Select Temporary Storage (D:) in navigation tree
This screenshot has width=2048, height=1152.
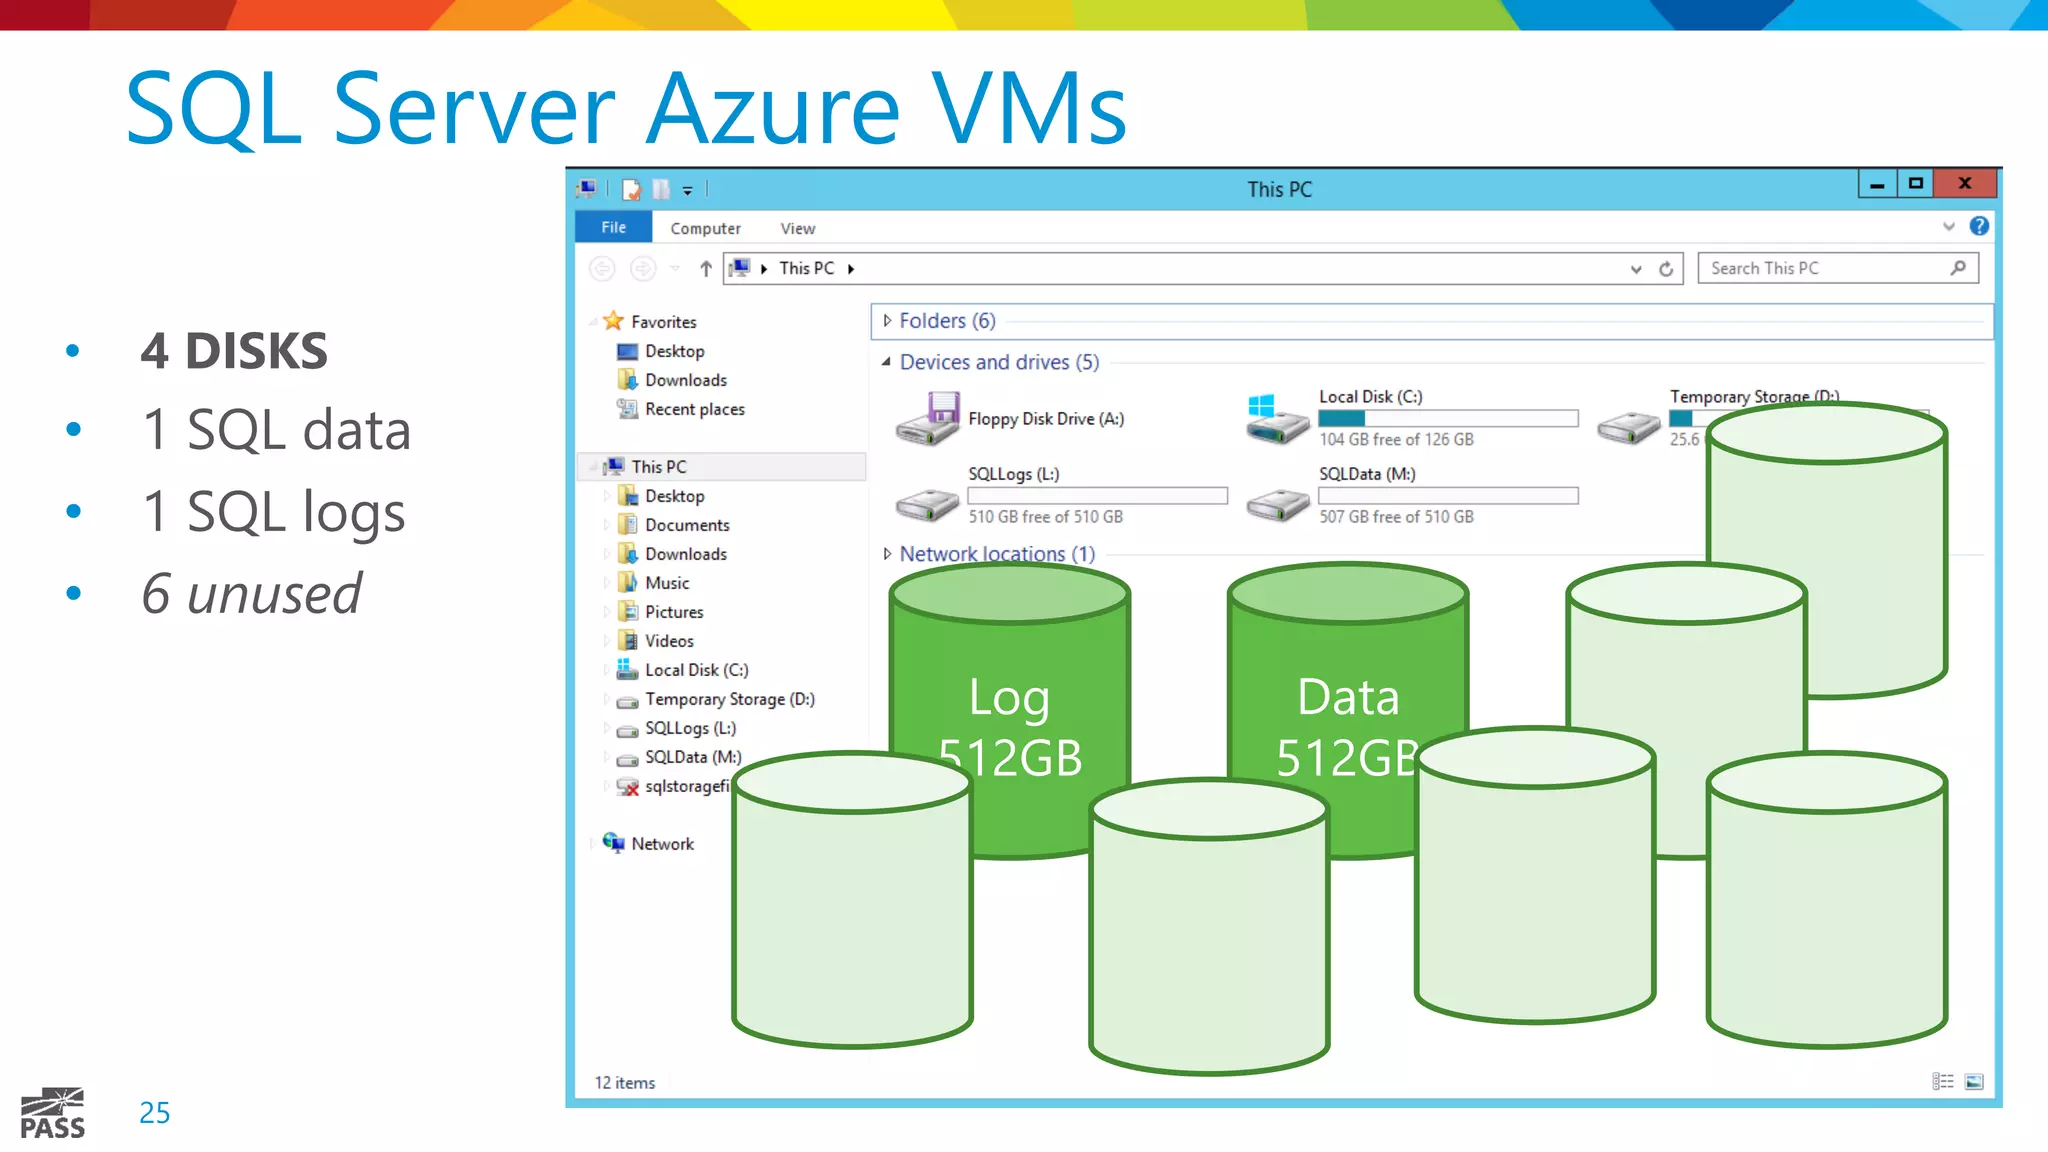[x=729, y=699]
